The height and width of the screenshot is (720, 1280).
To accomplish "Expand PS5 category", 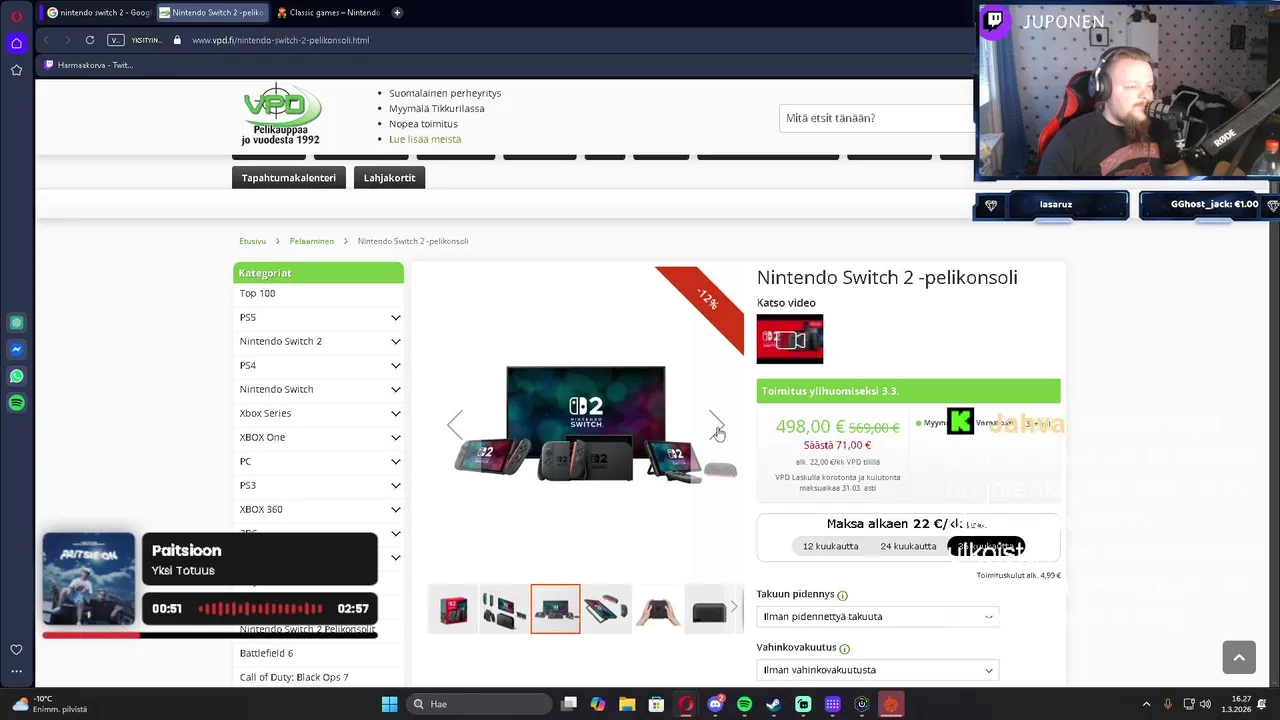I will click(396, 317).
